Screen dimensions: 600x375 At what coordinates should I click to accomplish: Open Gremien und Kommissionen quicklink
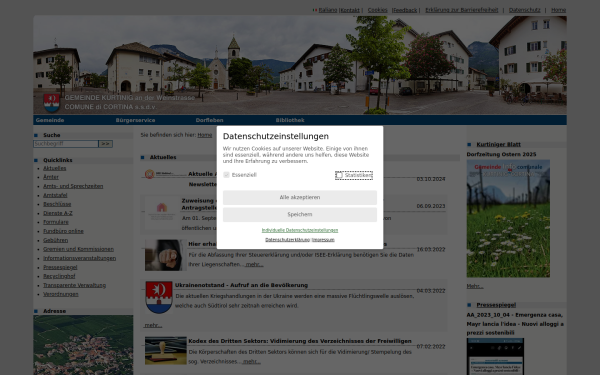click(78, 249)
